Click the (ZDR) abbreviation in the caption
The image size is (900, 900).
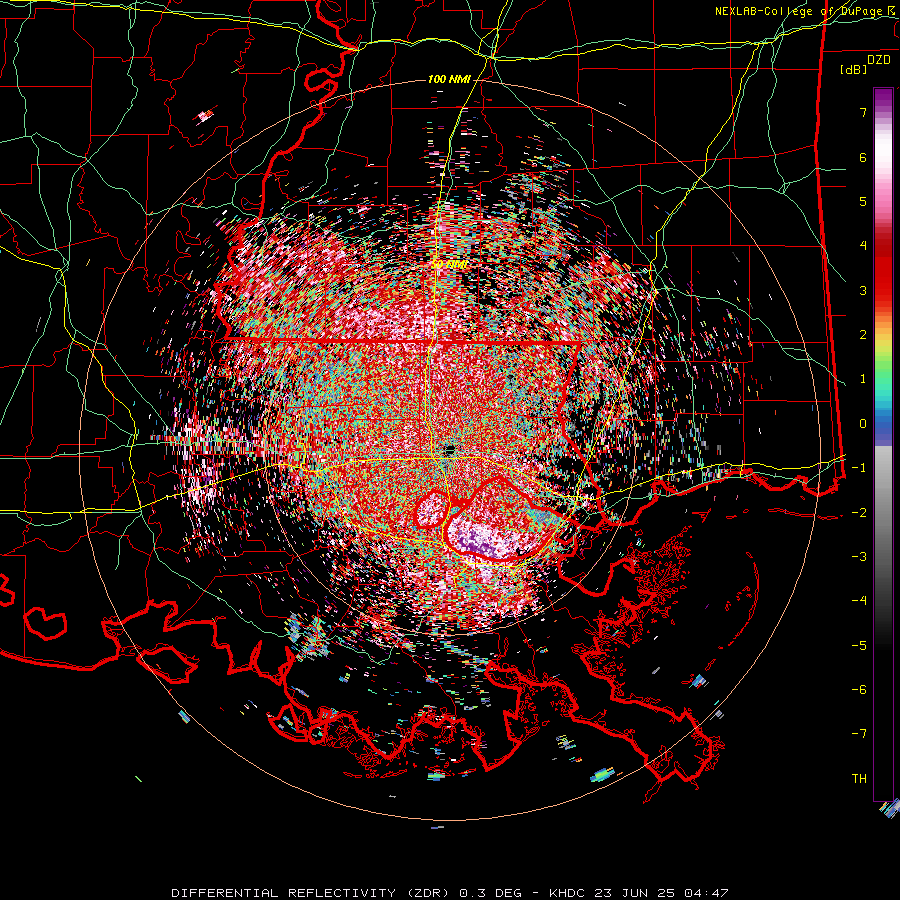(428, 893)
